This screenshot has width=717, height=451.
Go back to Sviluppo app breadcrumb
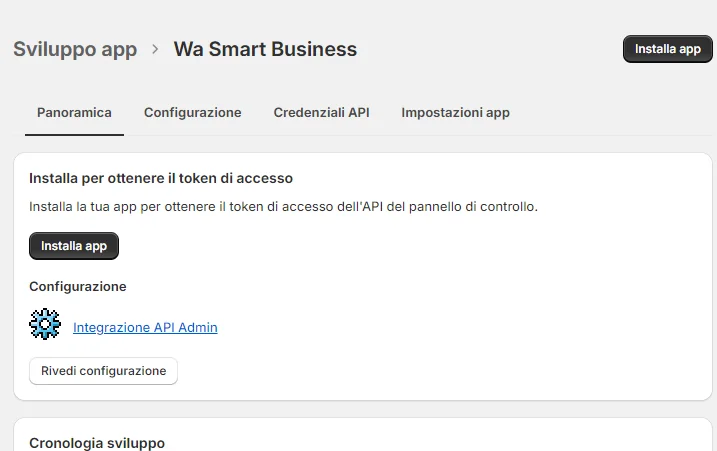pyautogui.click(x=75, y=49)
